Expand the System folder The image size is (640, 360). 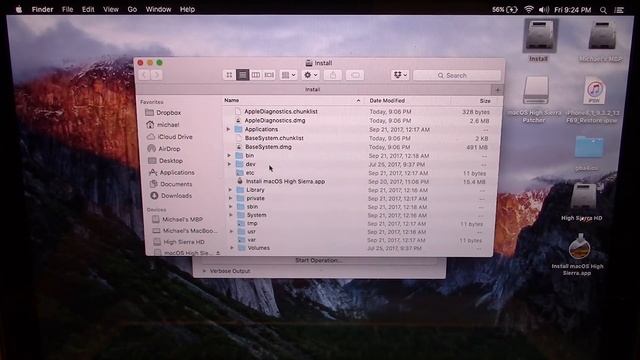click(231, 215)
